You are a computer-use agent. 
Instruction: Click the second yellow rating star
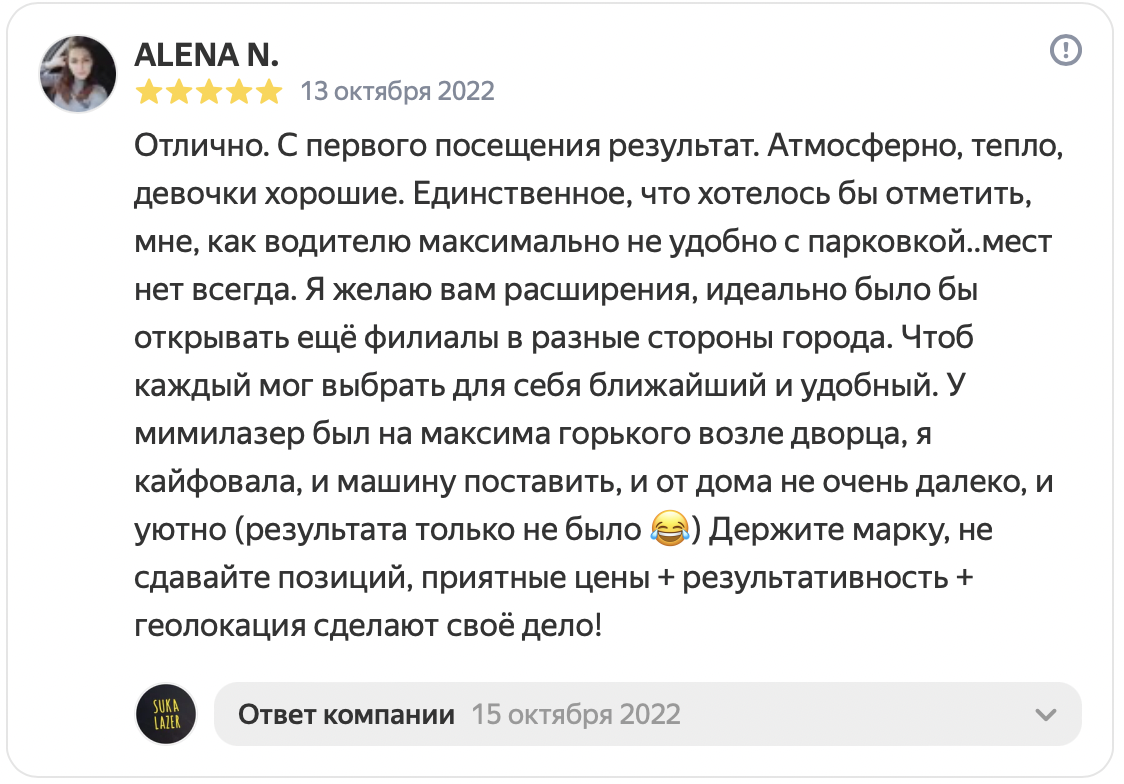coord(178,92)
